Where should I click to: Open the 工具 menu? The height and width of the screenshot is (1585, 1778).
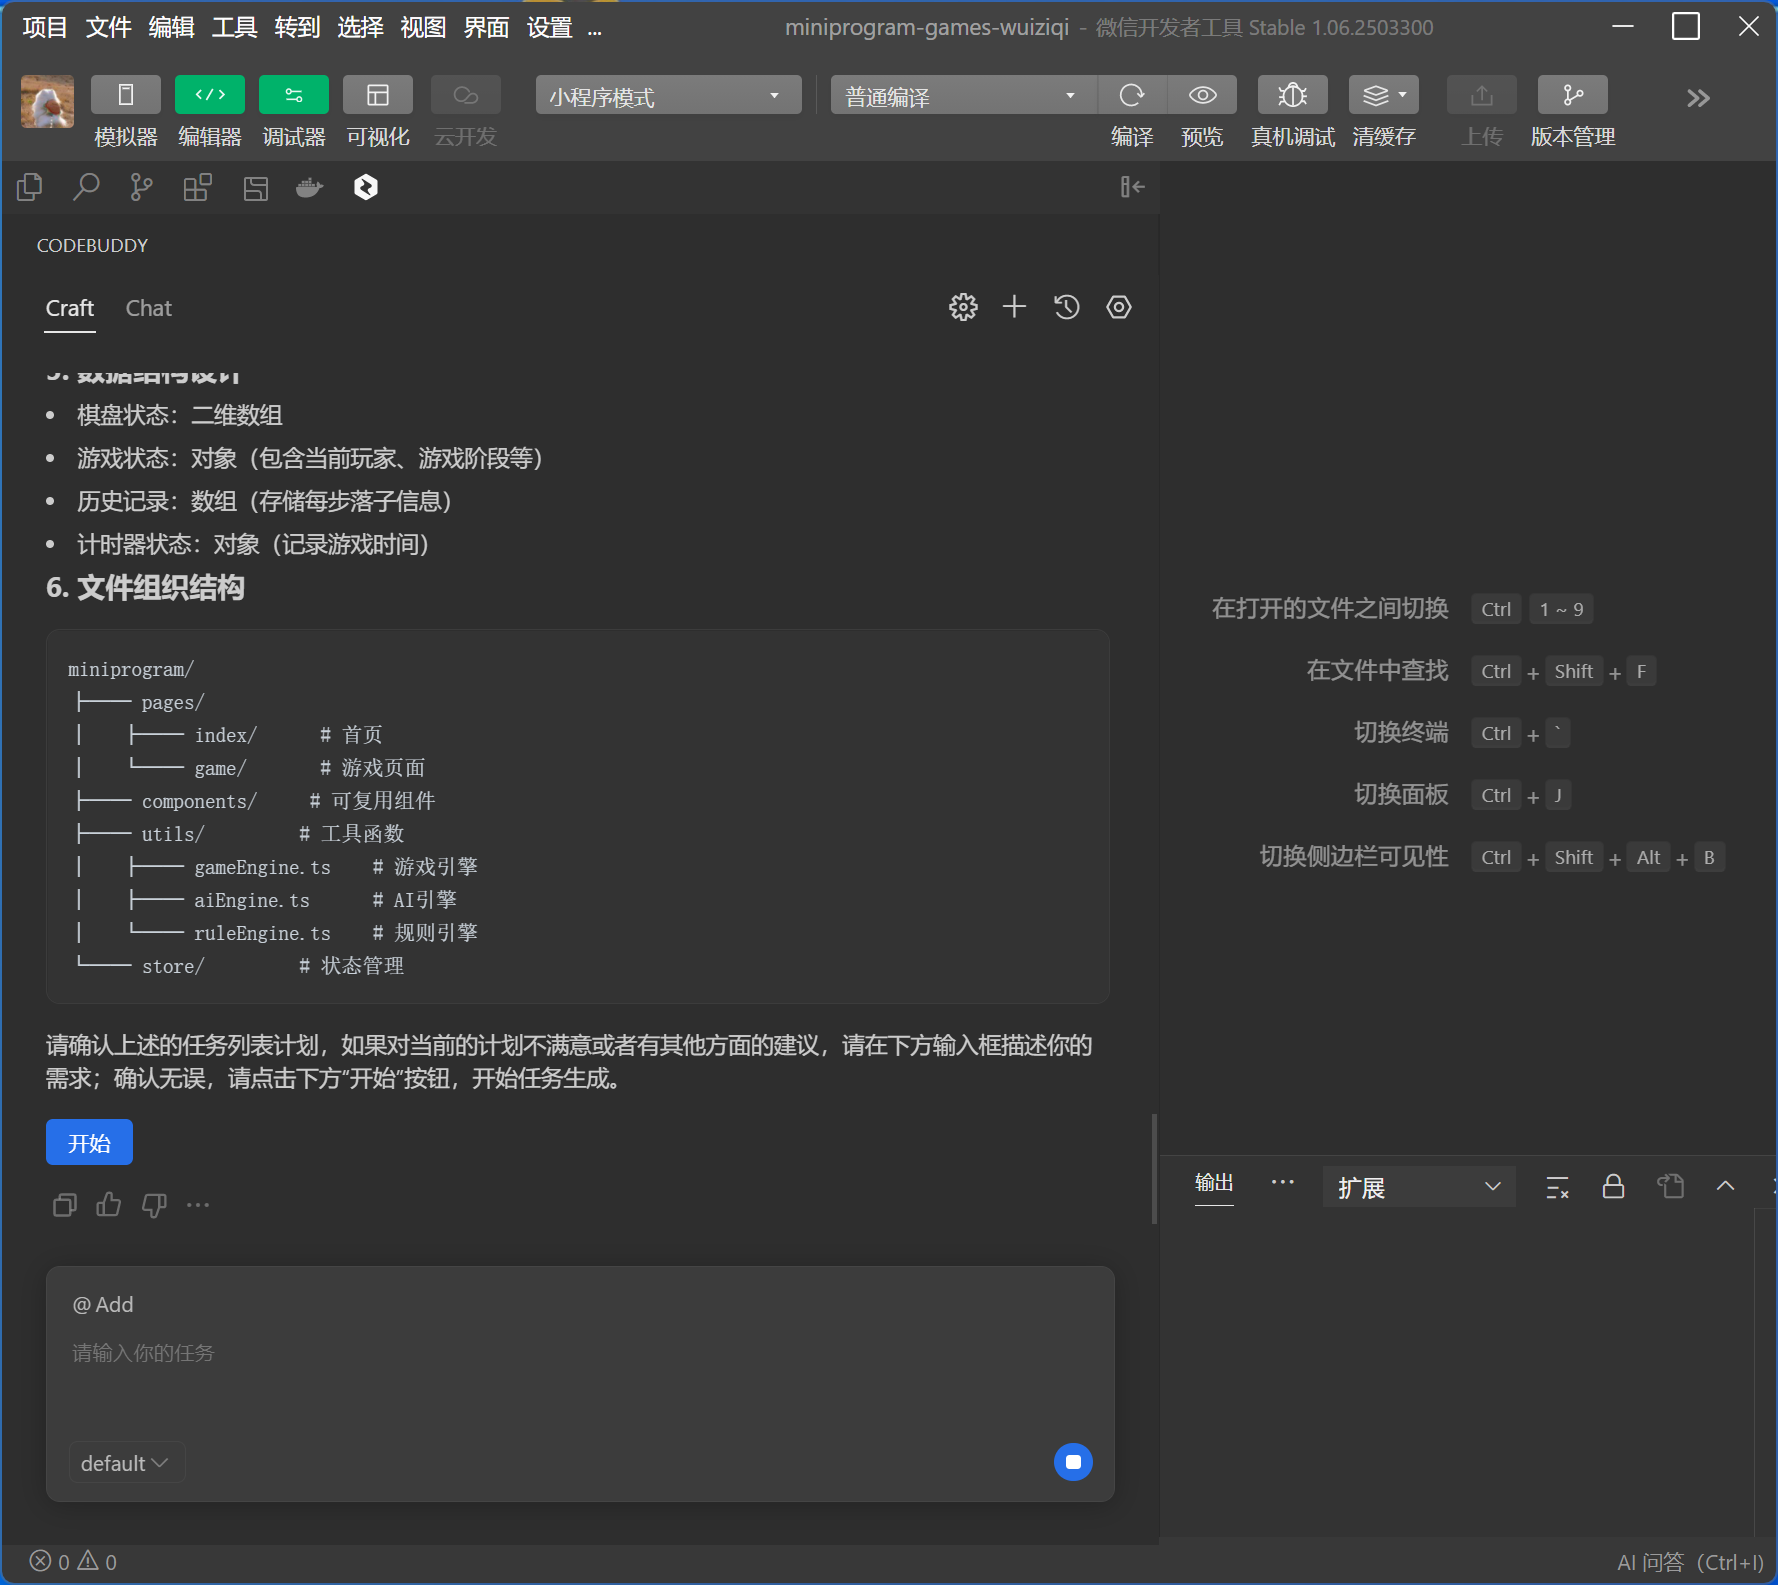(x=234, y=28)
